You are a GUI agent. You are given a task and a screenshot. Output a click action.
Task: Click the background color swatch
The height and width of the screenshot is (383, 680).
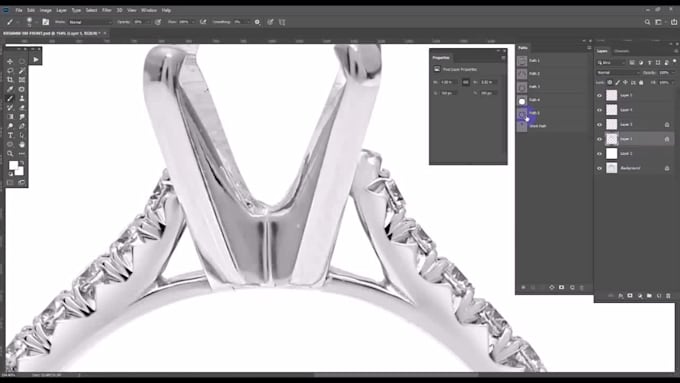click(x=20, y=171)
